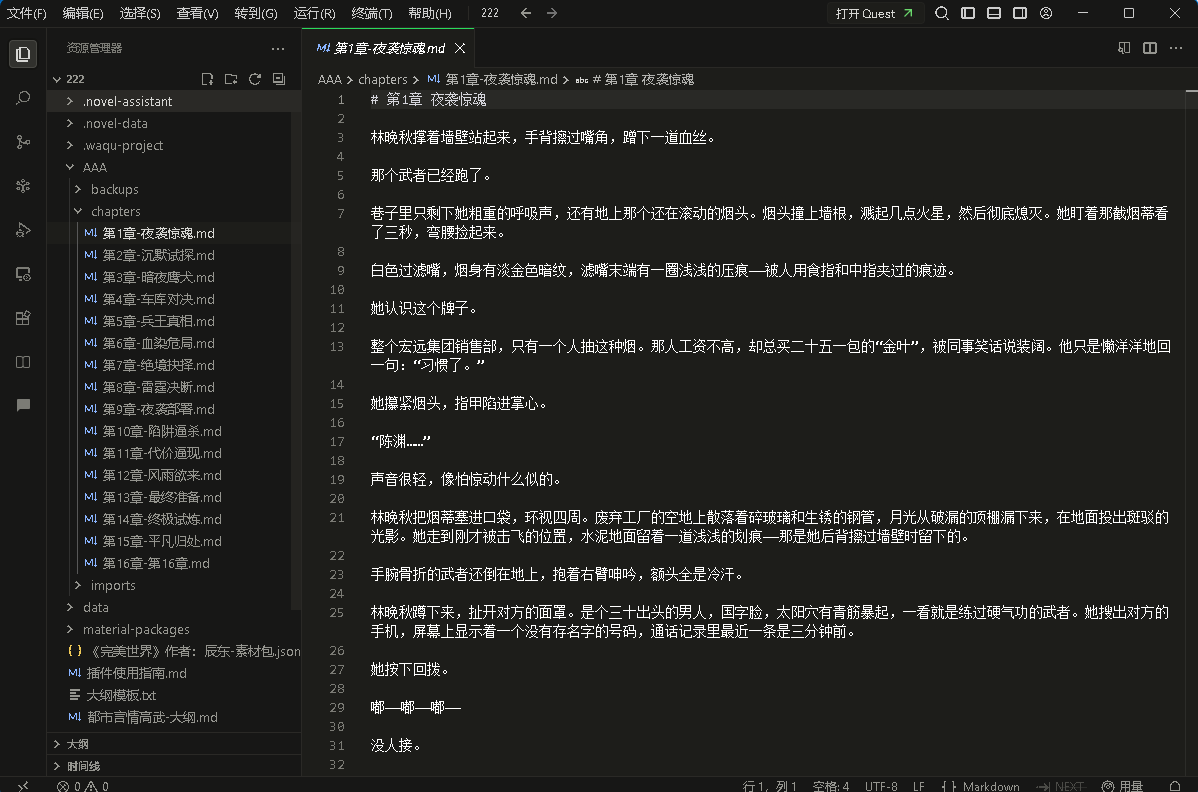Open editor more actions menu
Image resolution: width=1198 pixels, height=792 pixels.
tap(1176, 48)
